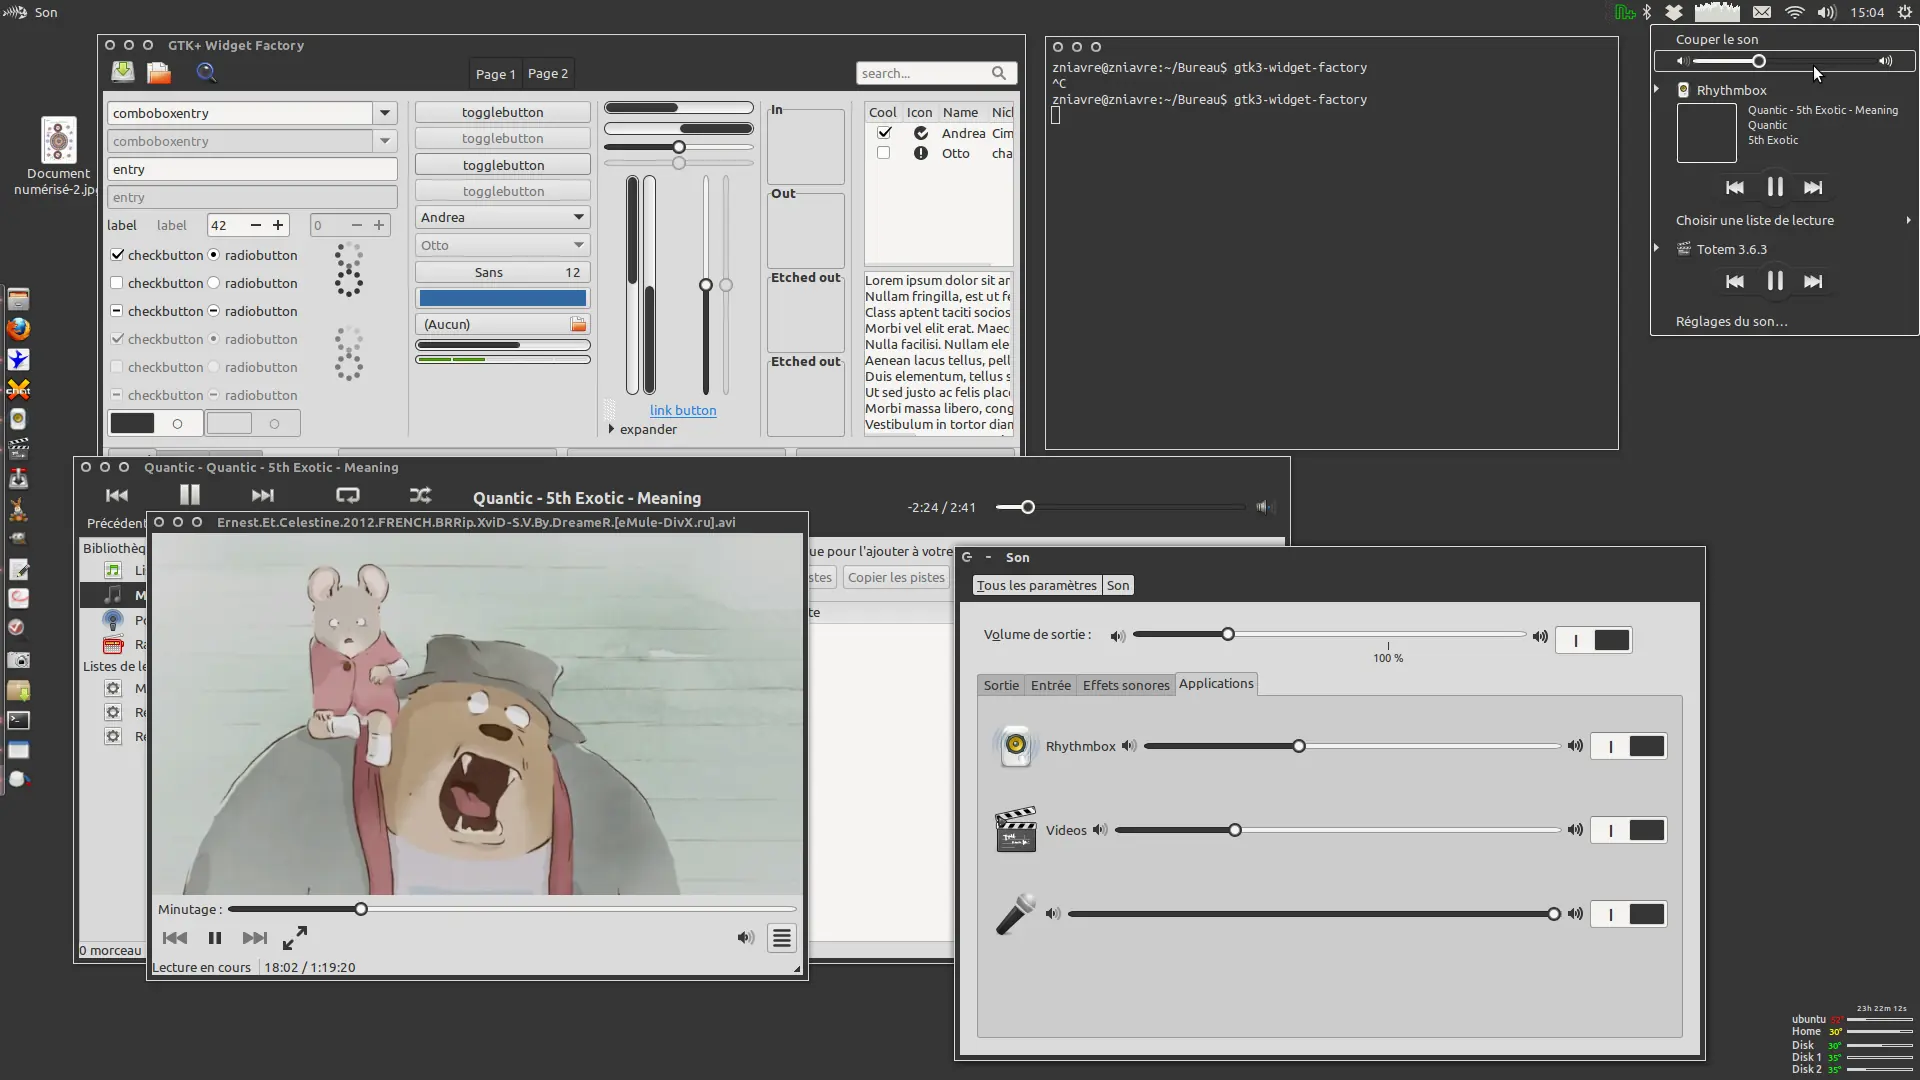Image resolution: width=1920 pixels, height=1080 pixels.
Task: Toggle the microphone row switch in Son window
Action: [1629, 914]
